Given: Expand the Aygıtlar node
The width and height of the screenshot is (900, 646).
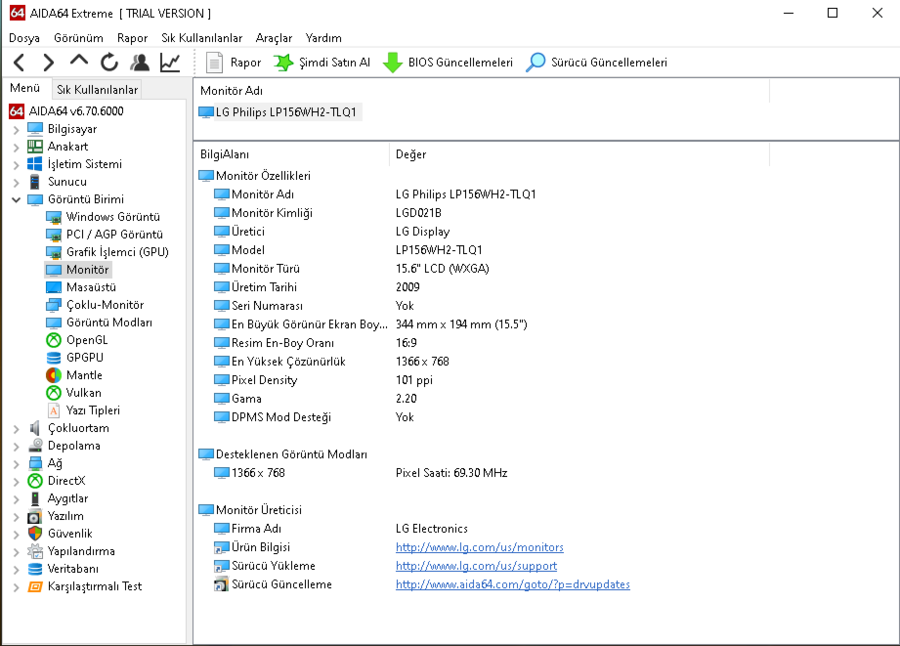Looking at the screenshot, I should (16, 499).
